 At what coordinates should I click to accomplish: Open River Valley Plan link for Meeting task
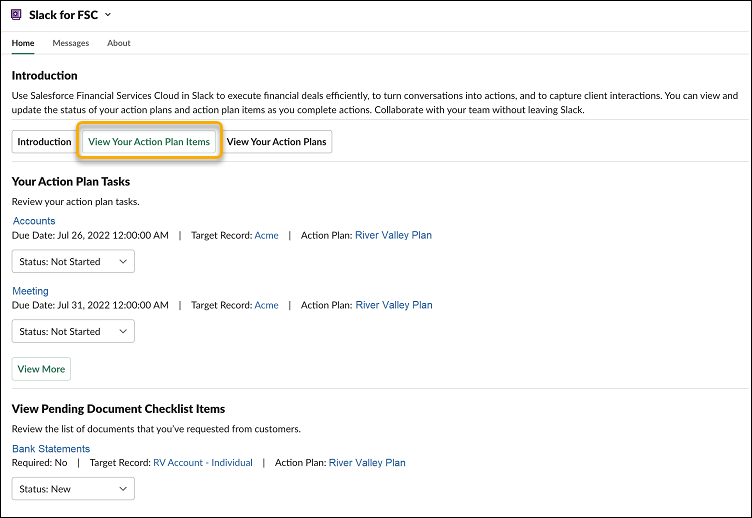pos(394,305)
